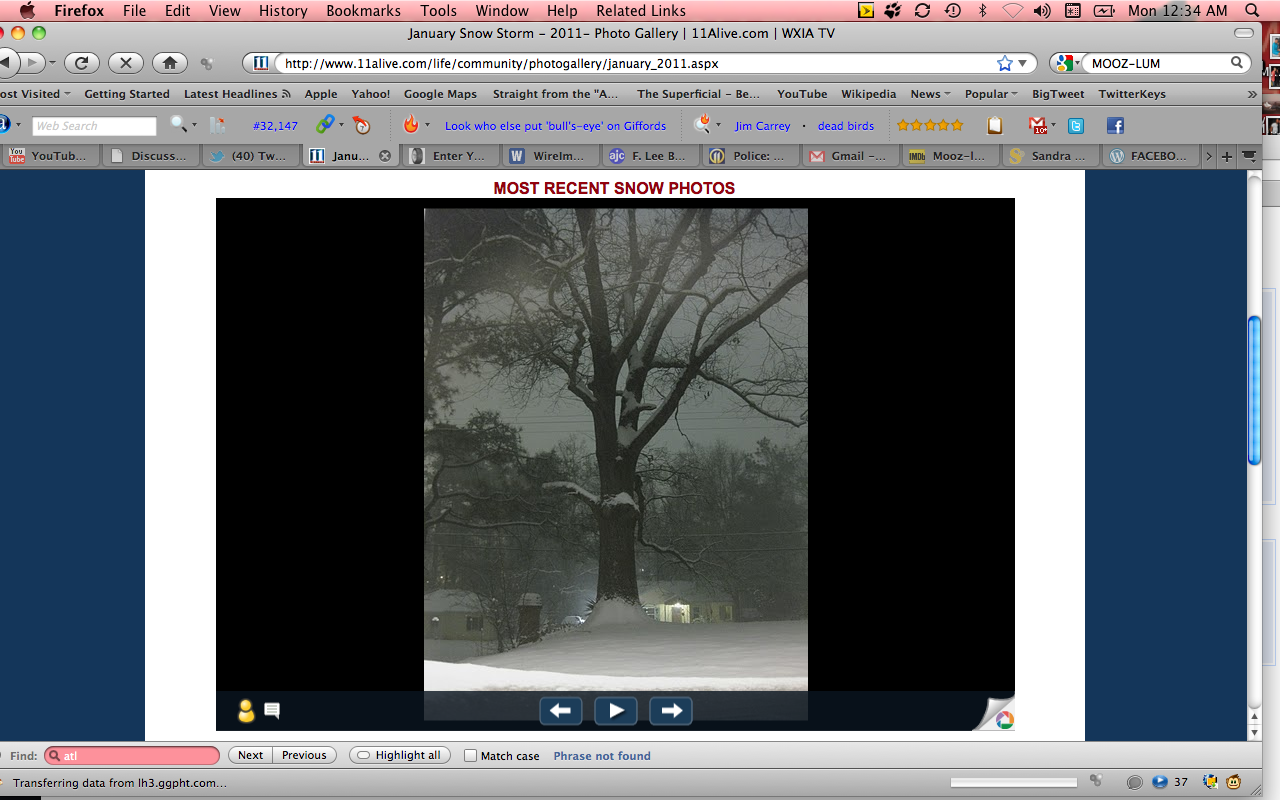Open the Popular bookmarks dropdown

tap(990, 94)
